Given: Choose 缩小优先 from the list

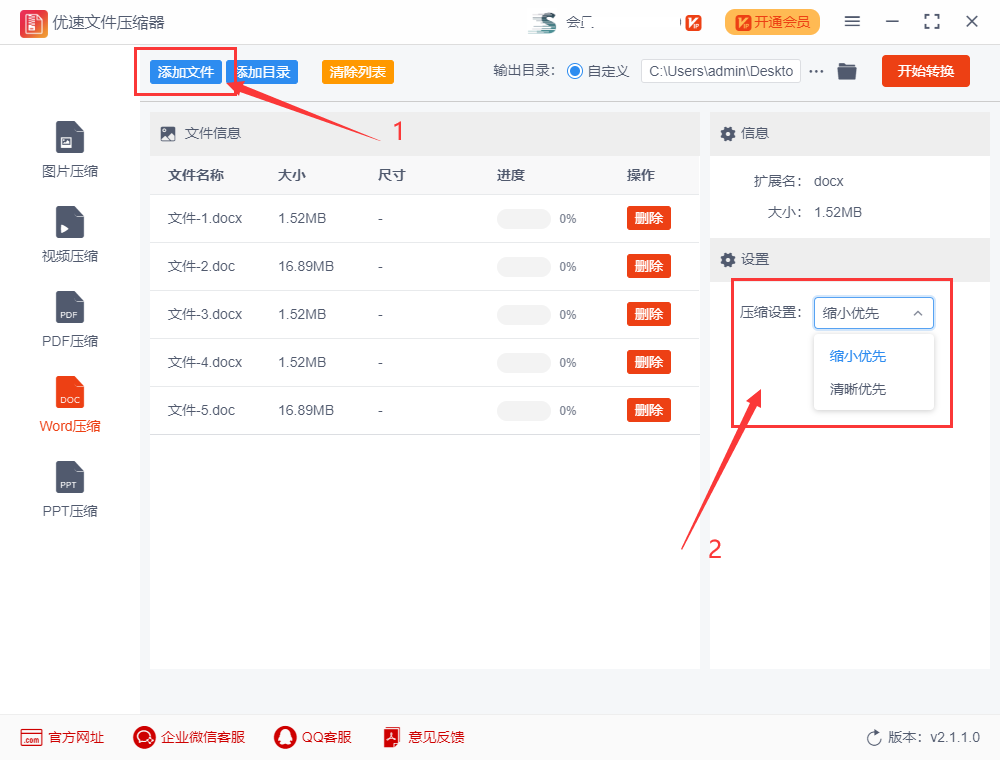Looking at the screenshot, I should pos(858,356).
